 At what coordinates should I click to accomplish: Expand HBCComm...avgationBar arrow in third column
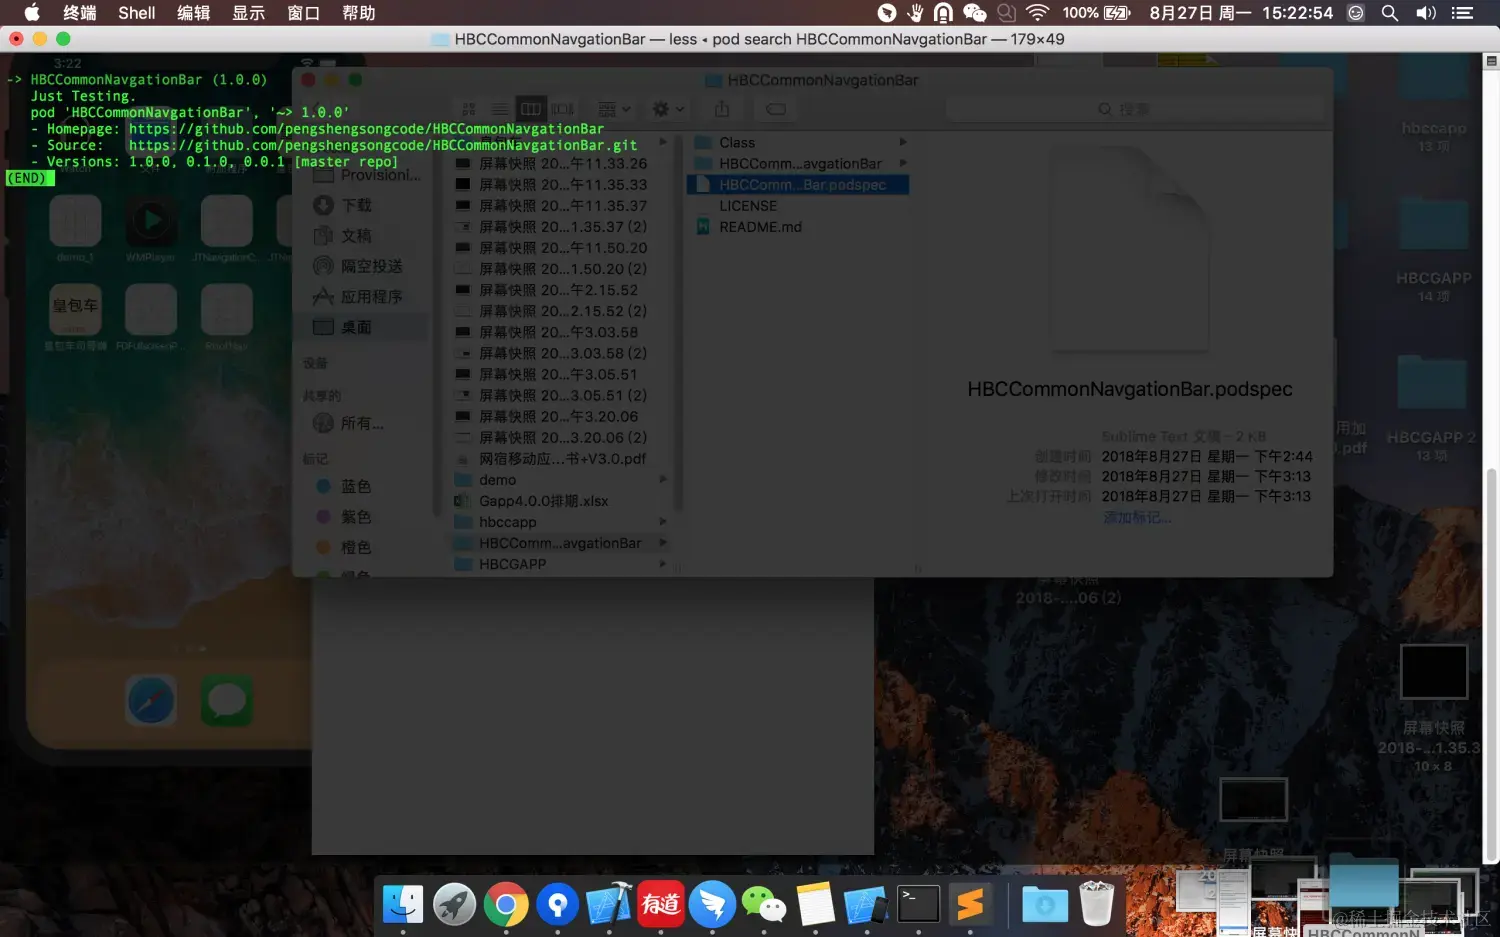point(903,164)
